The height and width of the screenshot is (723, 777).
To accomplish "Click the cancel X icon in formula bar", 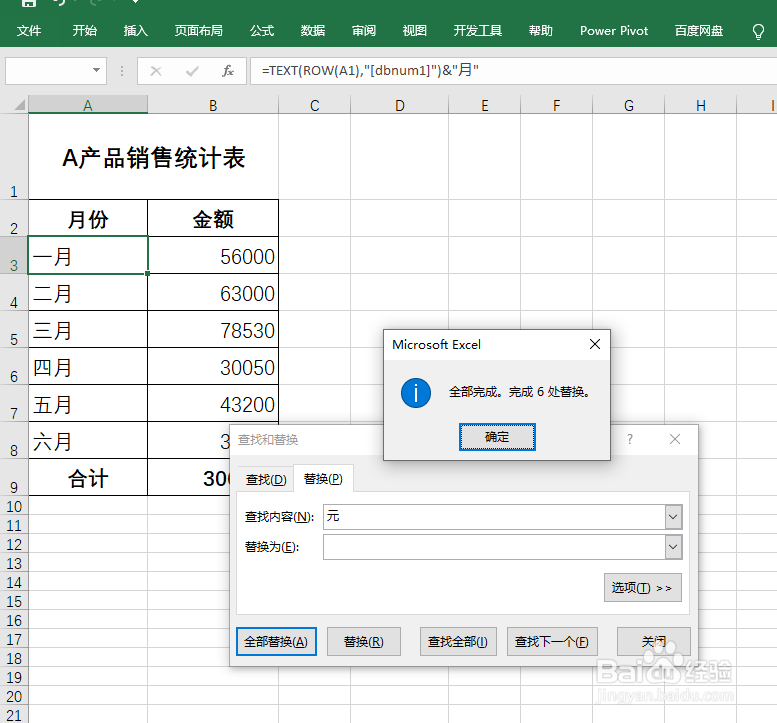I will tap(156, 71).
